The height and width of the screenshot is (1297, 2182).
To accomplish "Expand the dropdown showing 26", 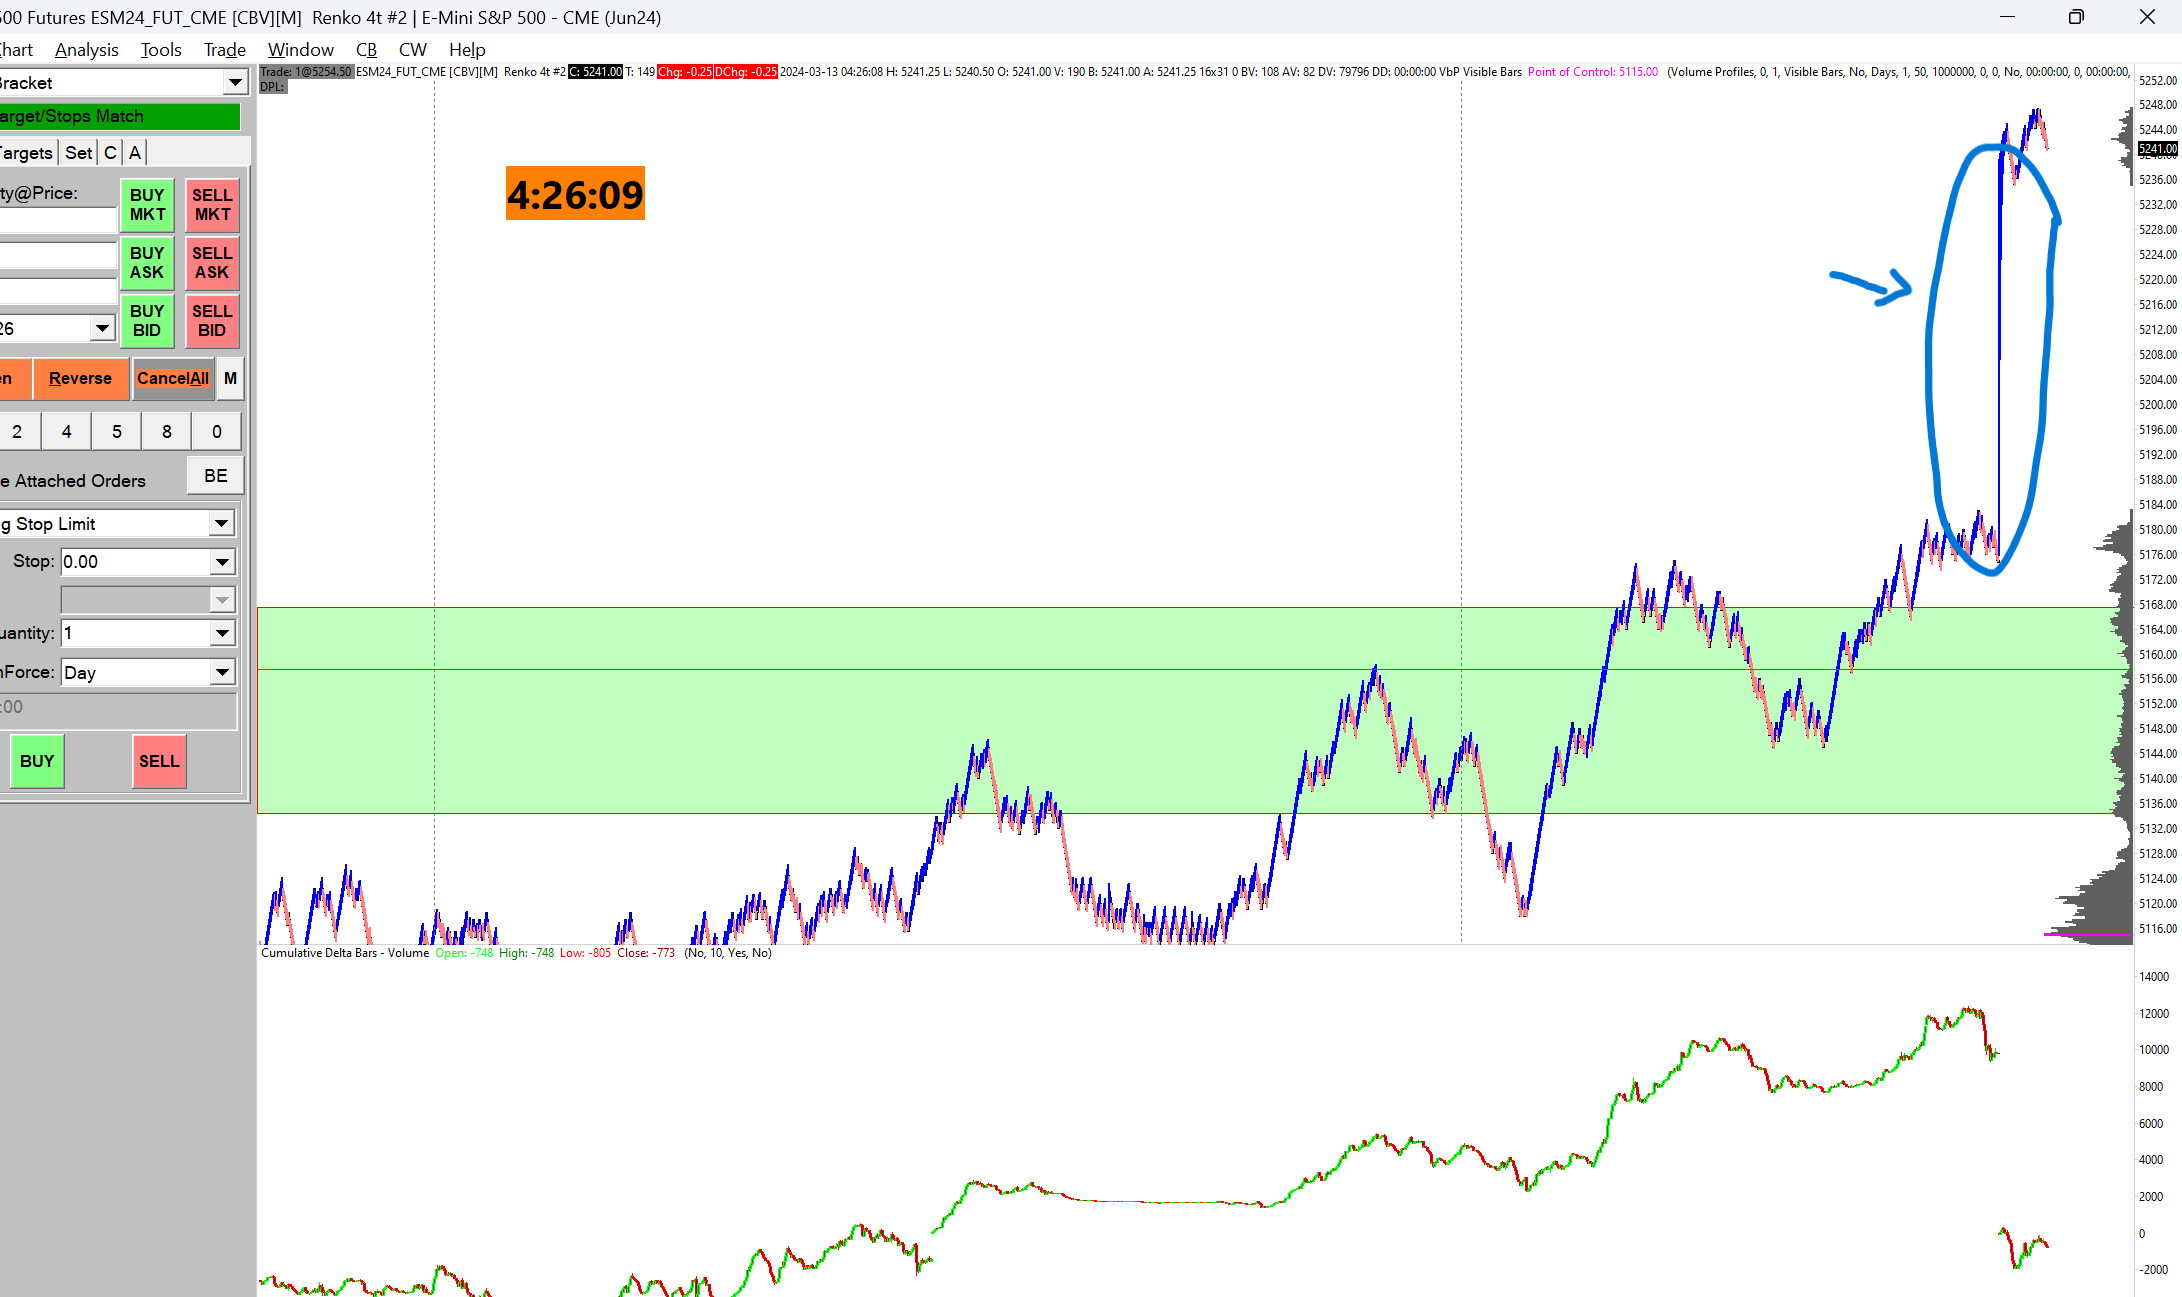I will 102,328.
